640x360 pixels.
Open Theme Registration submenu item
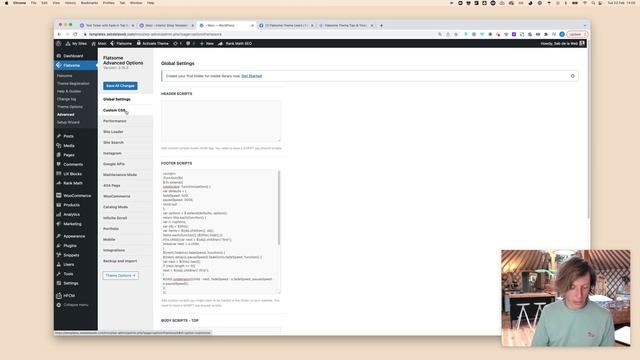tap(73, 84)
